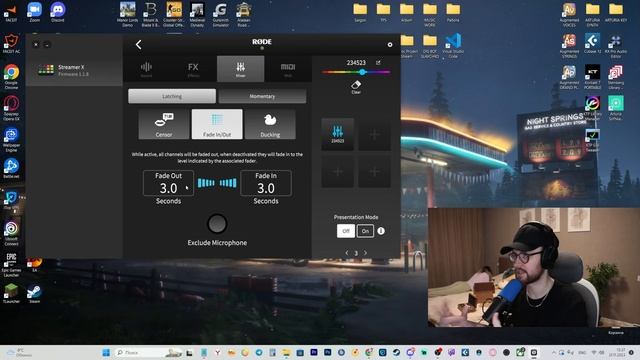
Task: Edit the Fade Out seconds value
Action: pos(168,183)
